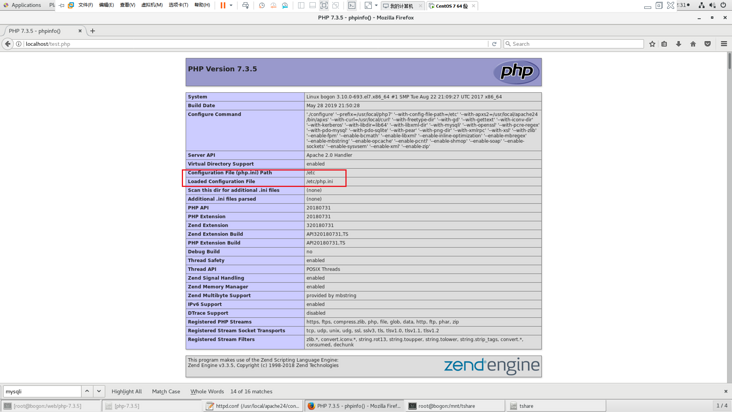Open the VMware 虚拟机(M) menu

coord(152,5)
